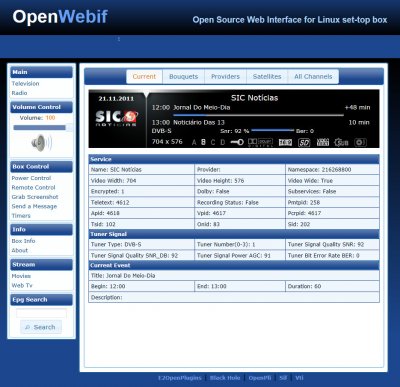Click 'Name: SIC Notícias' cell
Screen dimensions: 400x387
pos(141,170)
